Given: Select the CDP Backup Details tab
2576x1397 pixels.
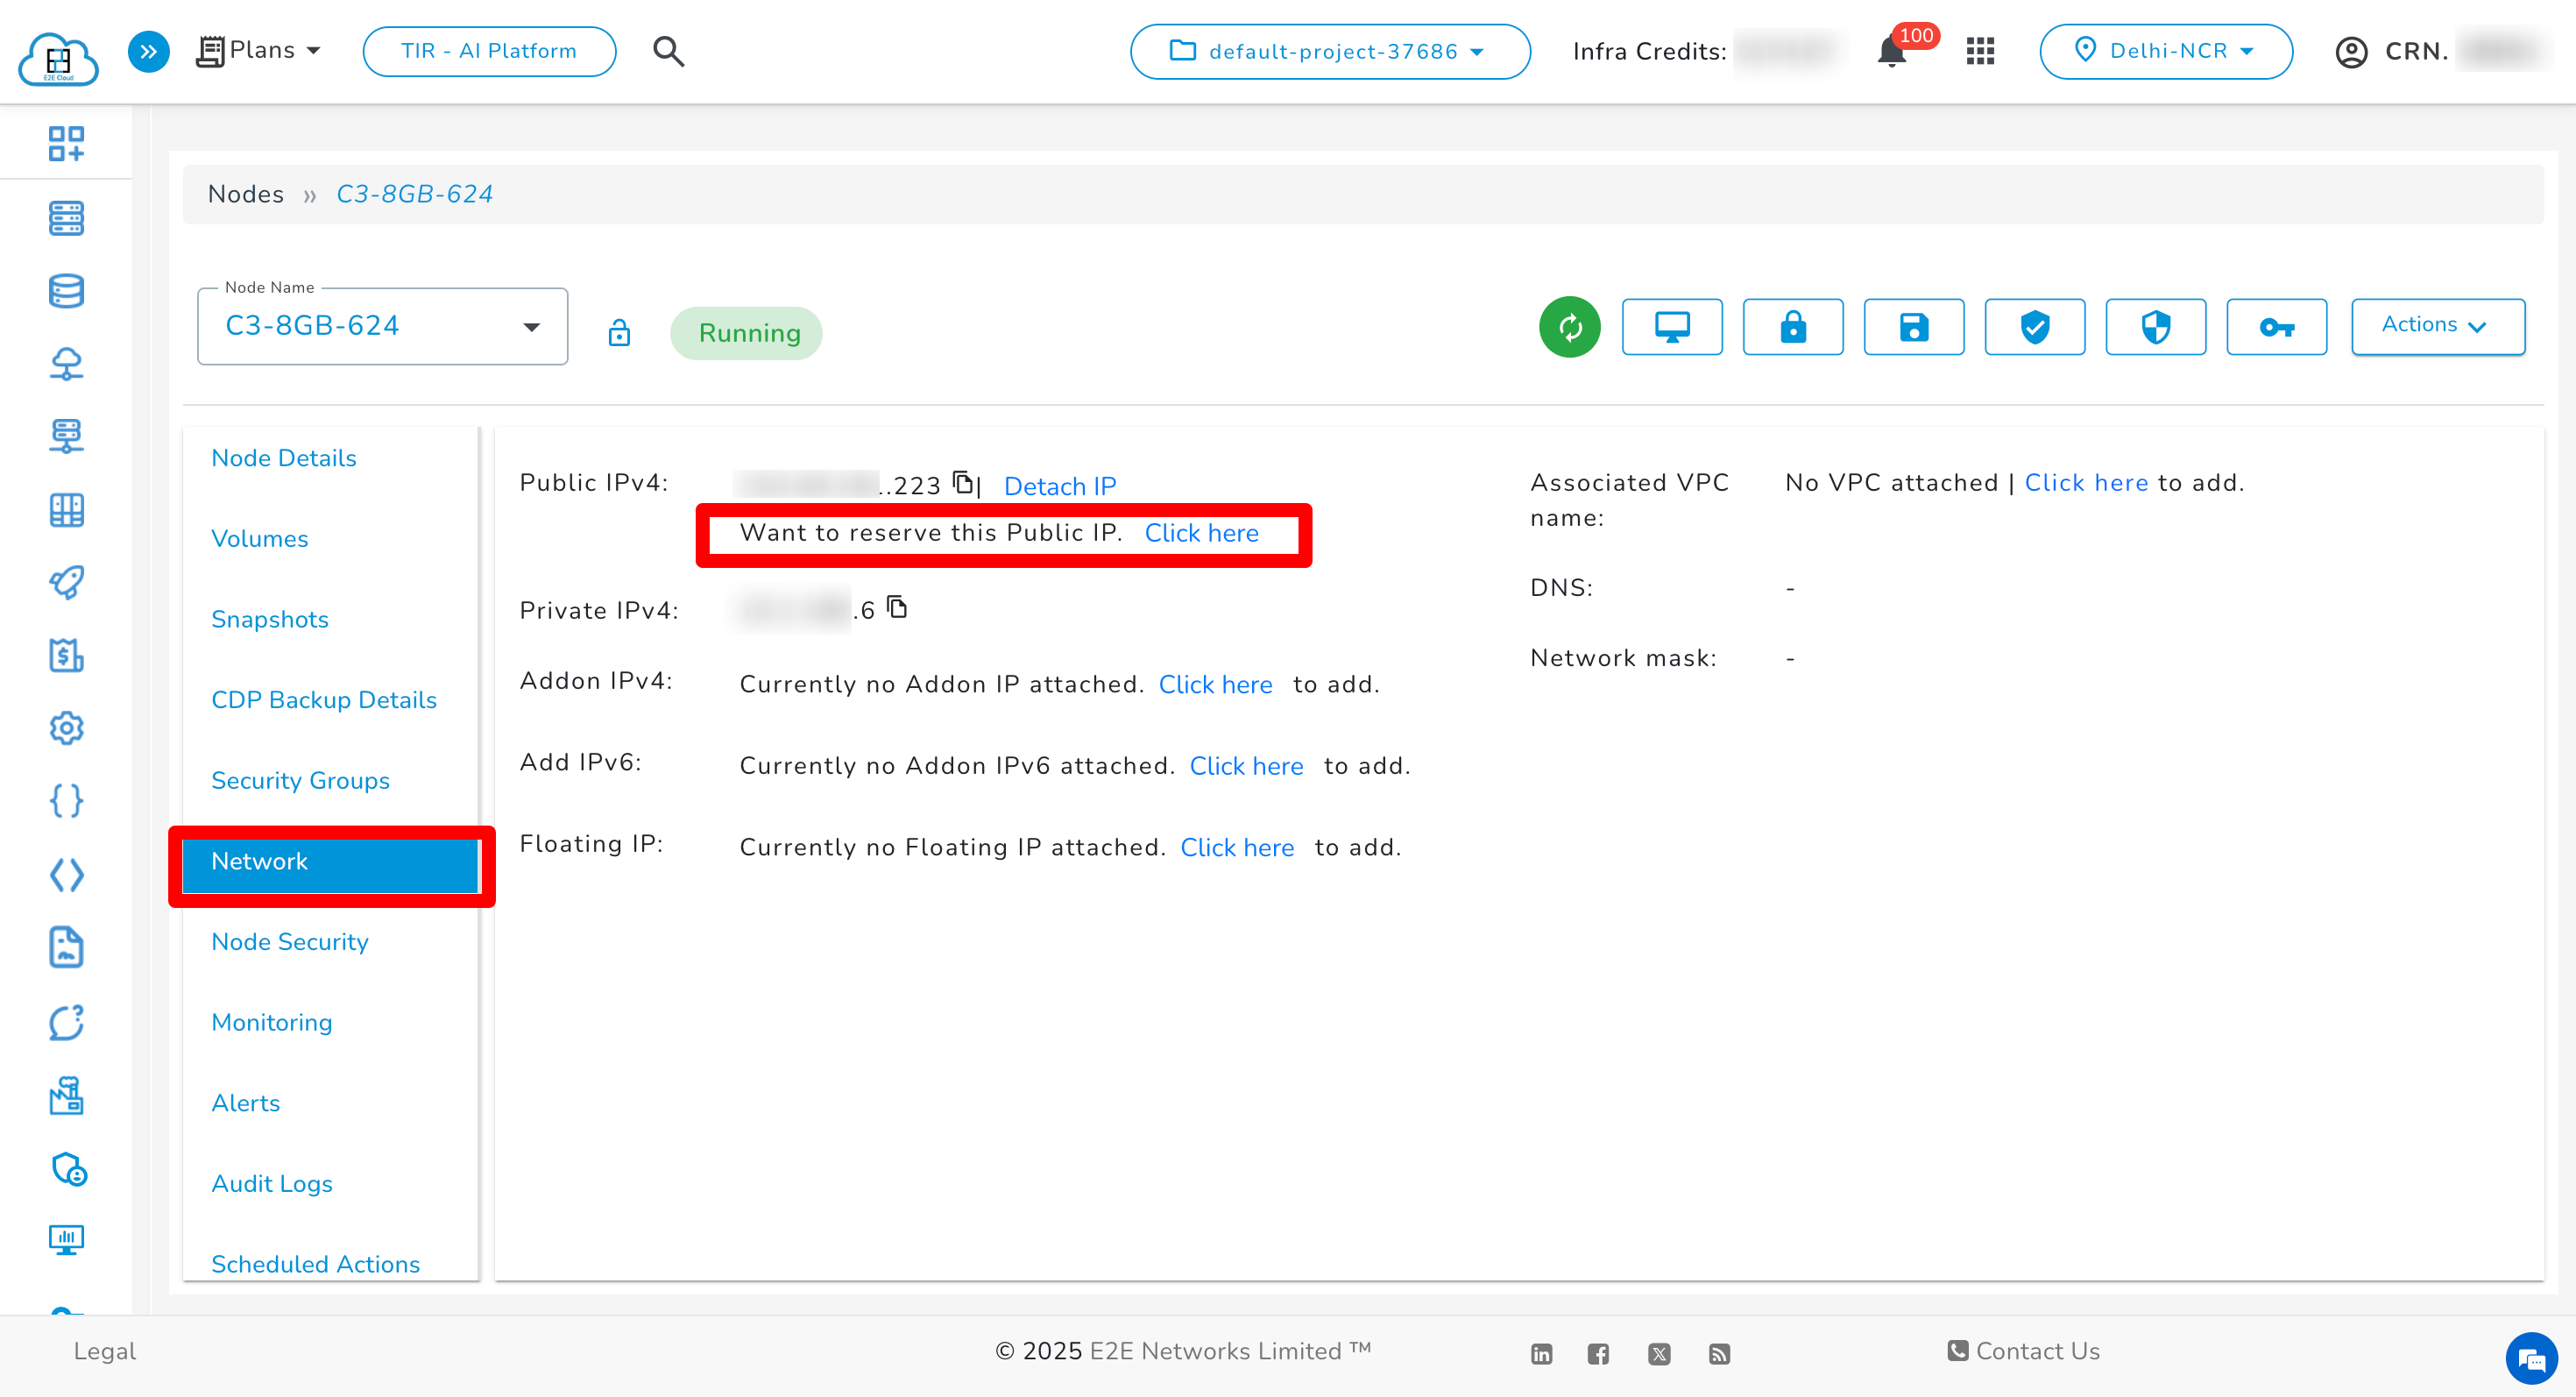Looking at the screenshot, I should (324, 700).
